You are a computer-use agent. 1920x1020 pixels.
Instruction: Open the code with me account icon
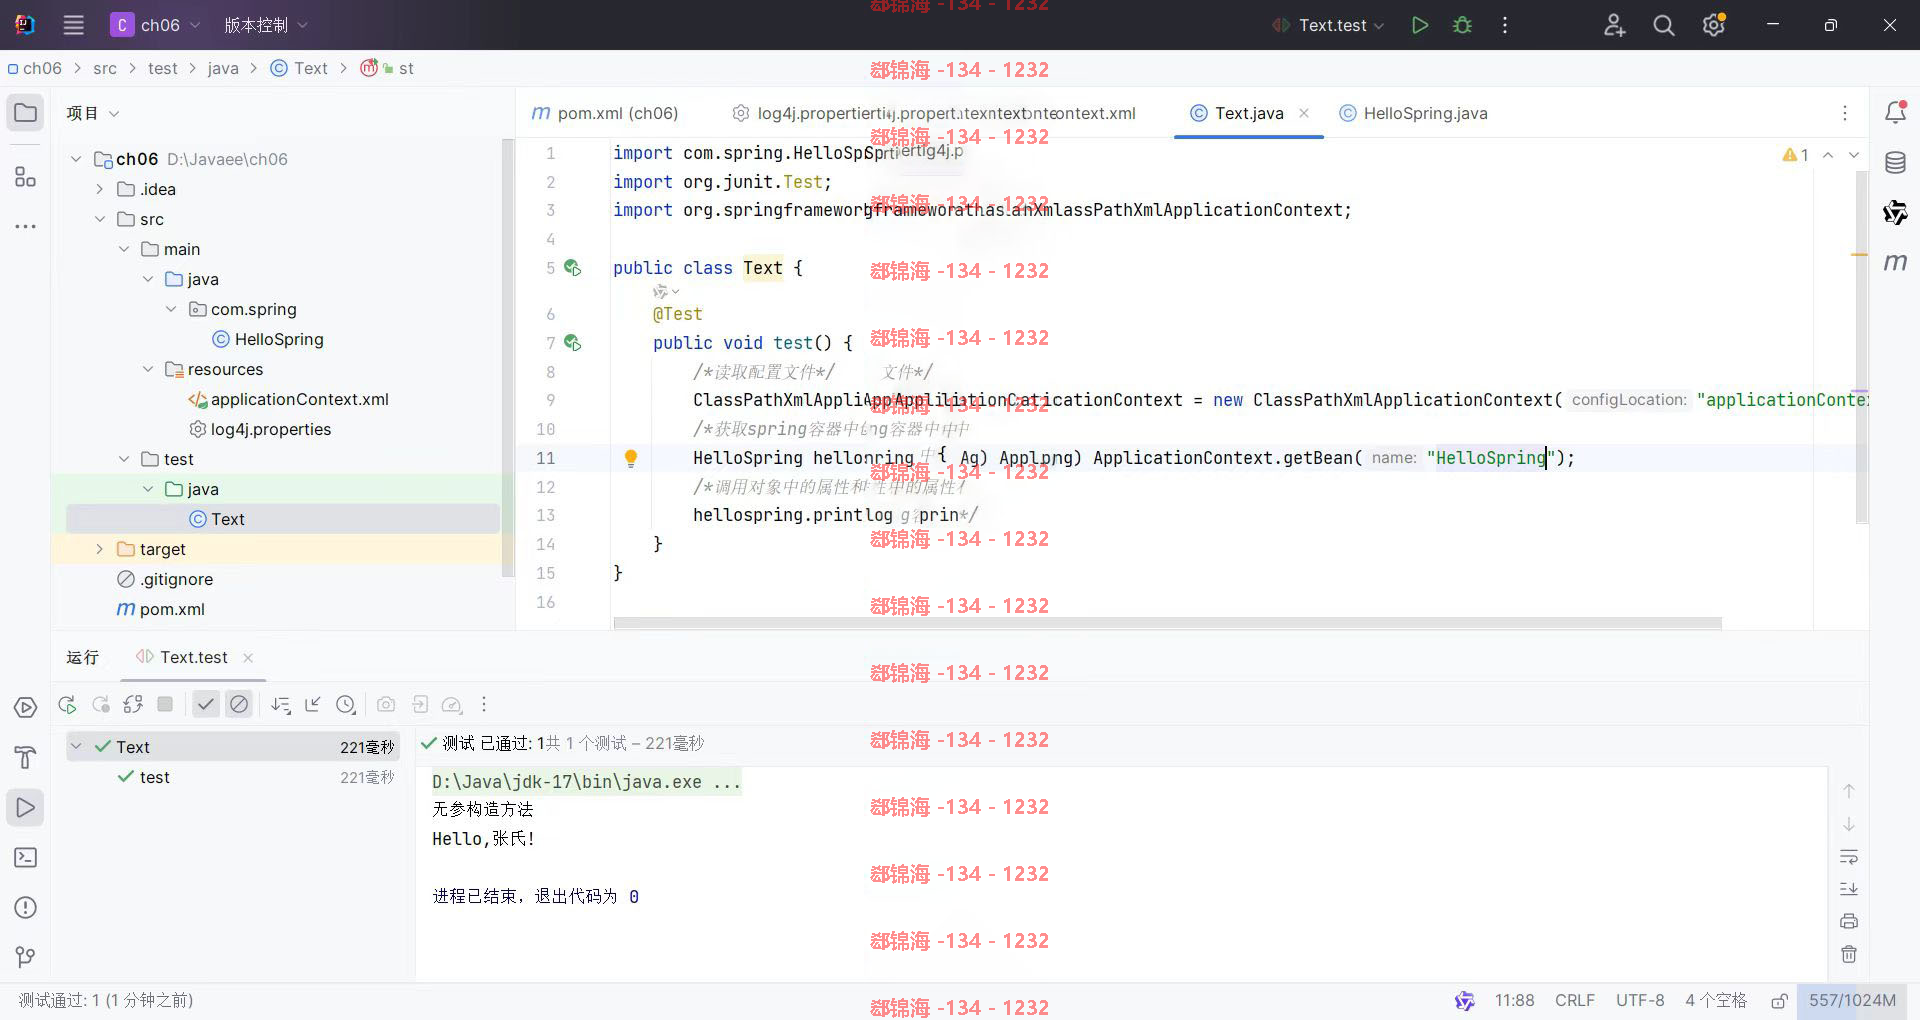(1614, 25)
